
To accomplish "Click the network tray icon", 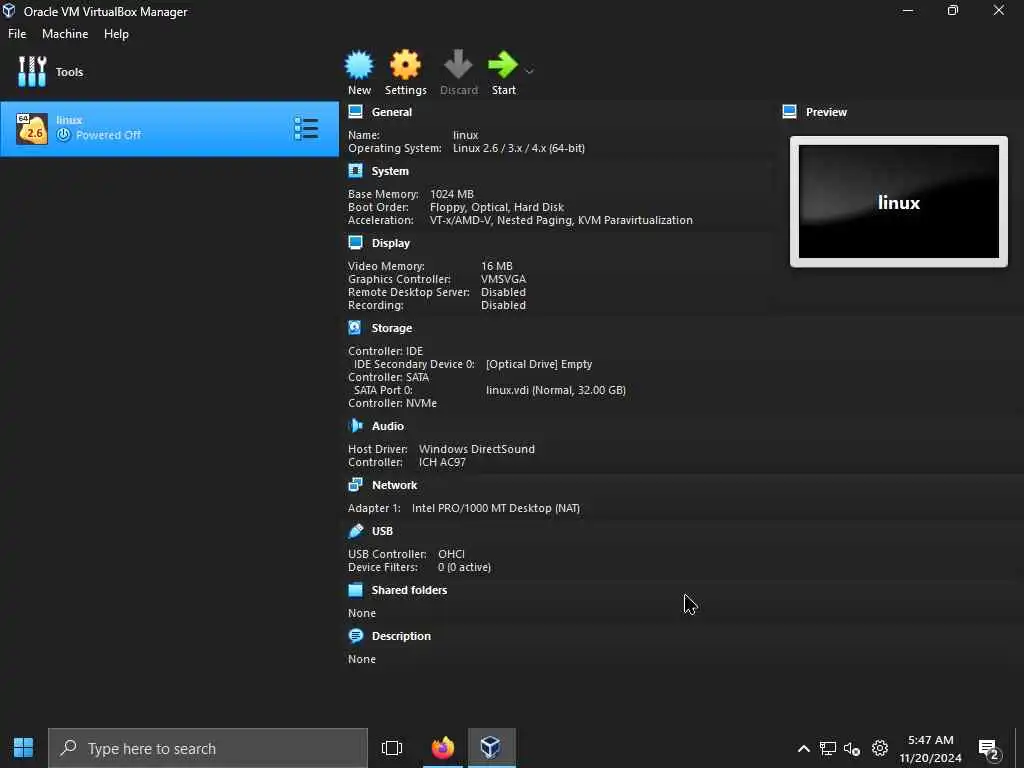I will pos(827,748).
